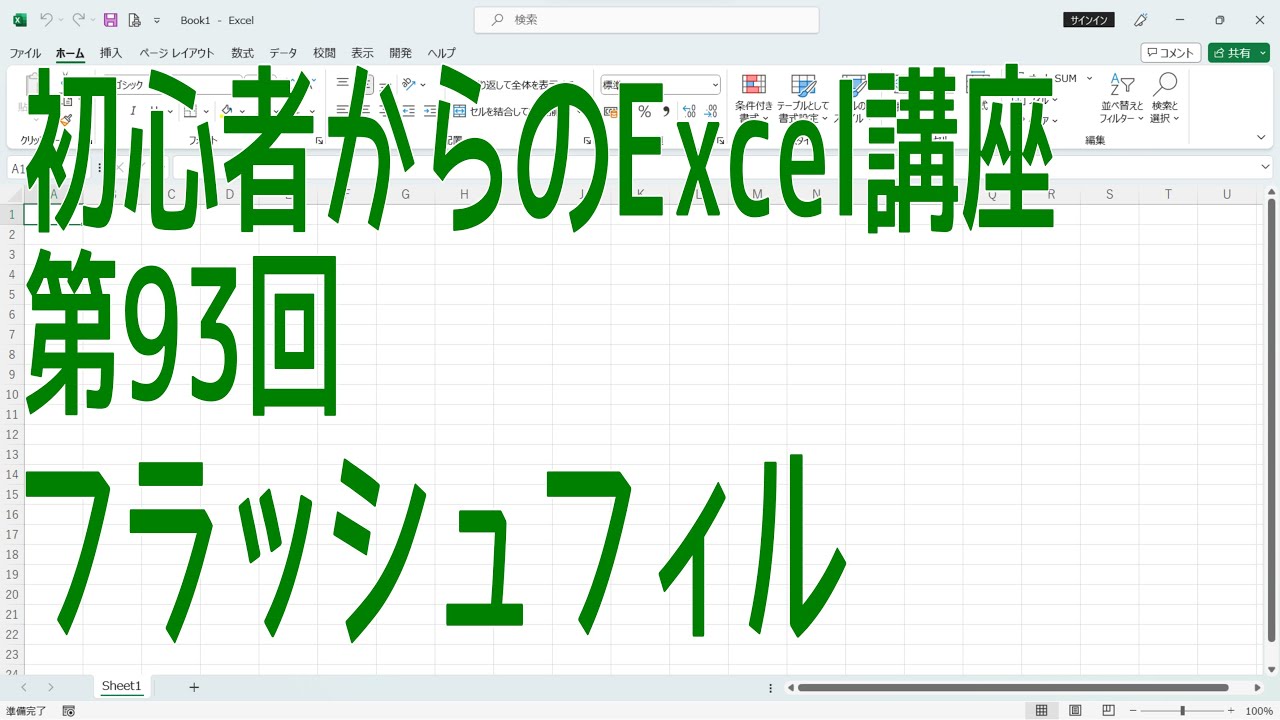Switch to 数式 tab
Screen dimensions: 1280x720
pos(242,53)
